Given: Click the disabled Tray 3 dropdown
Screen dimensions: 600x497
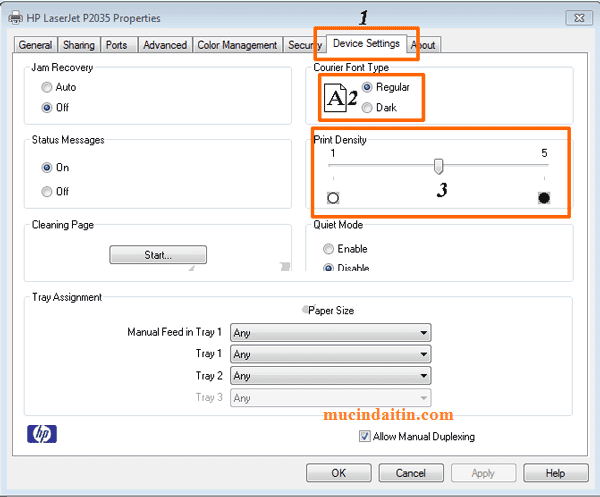Looking at the screenshot, I should click(330, 398).
